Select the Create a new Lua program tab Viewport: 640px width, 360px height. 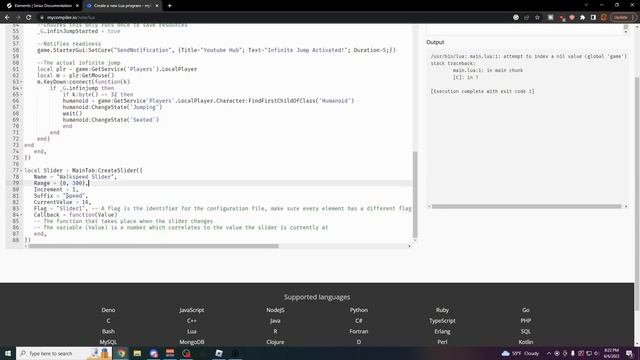[x=122, y=6]
